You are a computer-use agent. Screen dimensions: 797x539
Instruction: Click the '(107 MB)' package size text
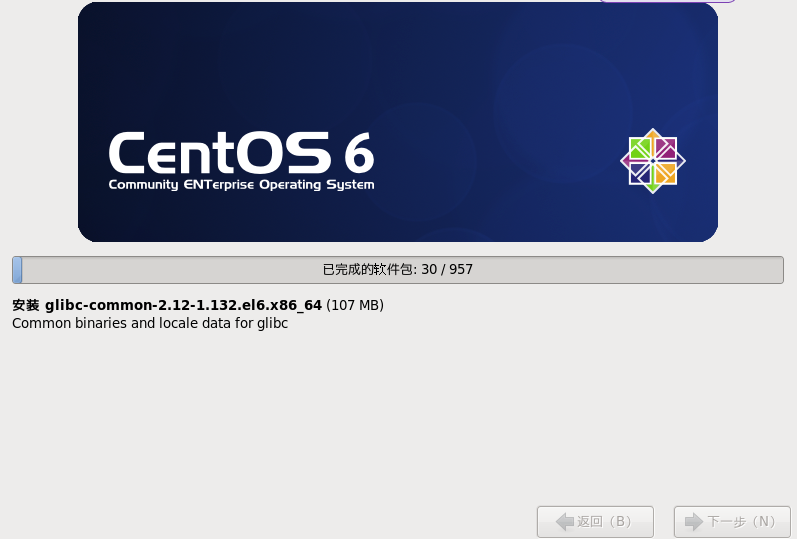pos(355,305)
